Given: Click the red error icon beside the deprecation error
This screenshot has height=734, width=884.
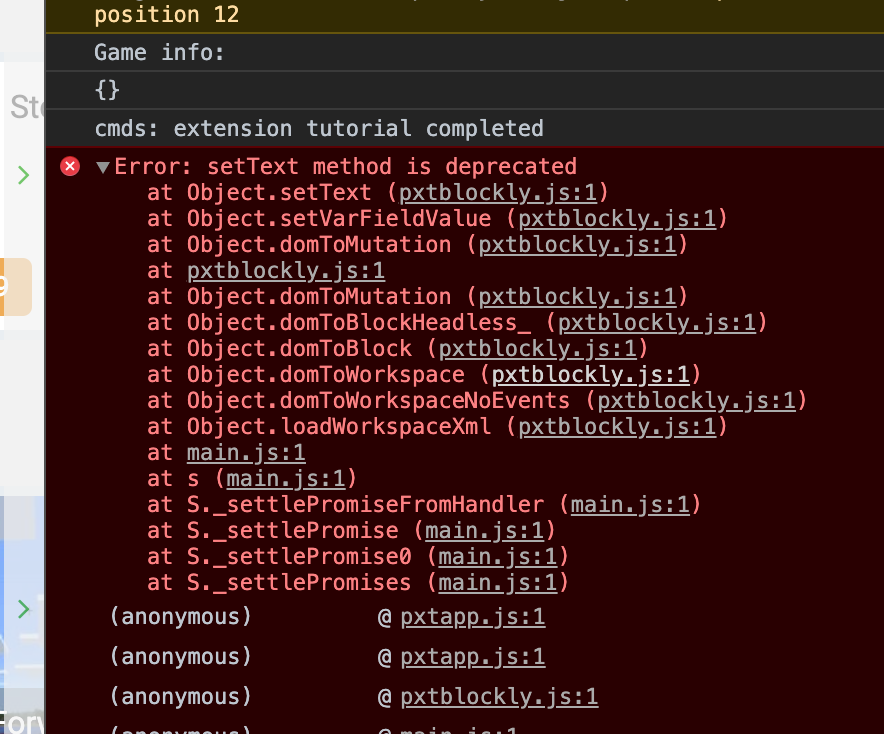Looking at the screenshot, I should pos(69,166).
